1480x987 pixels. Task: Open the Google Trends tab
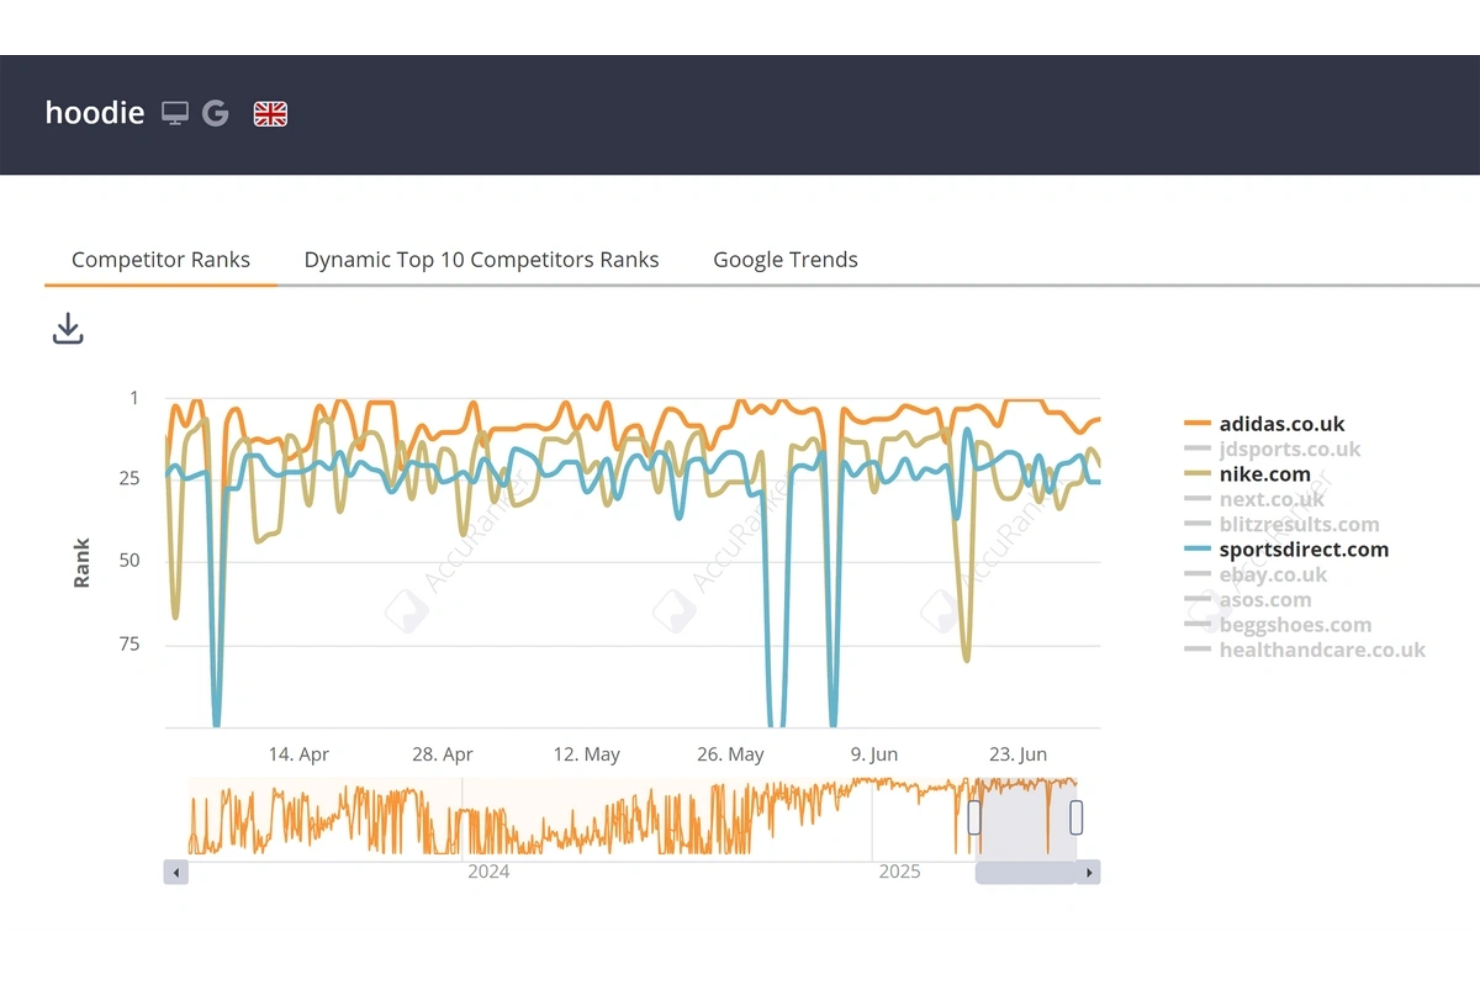coord(785,260)
